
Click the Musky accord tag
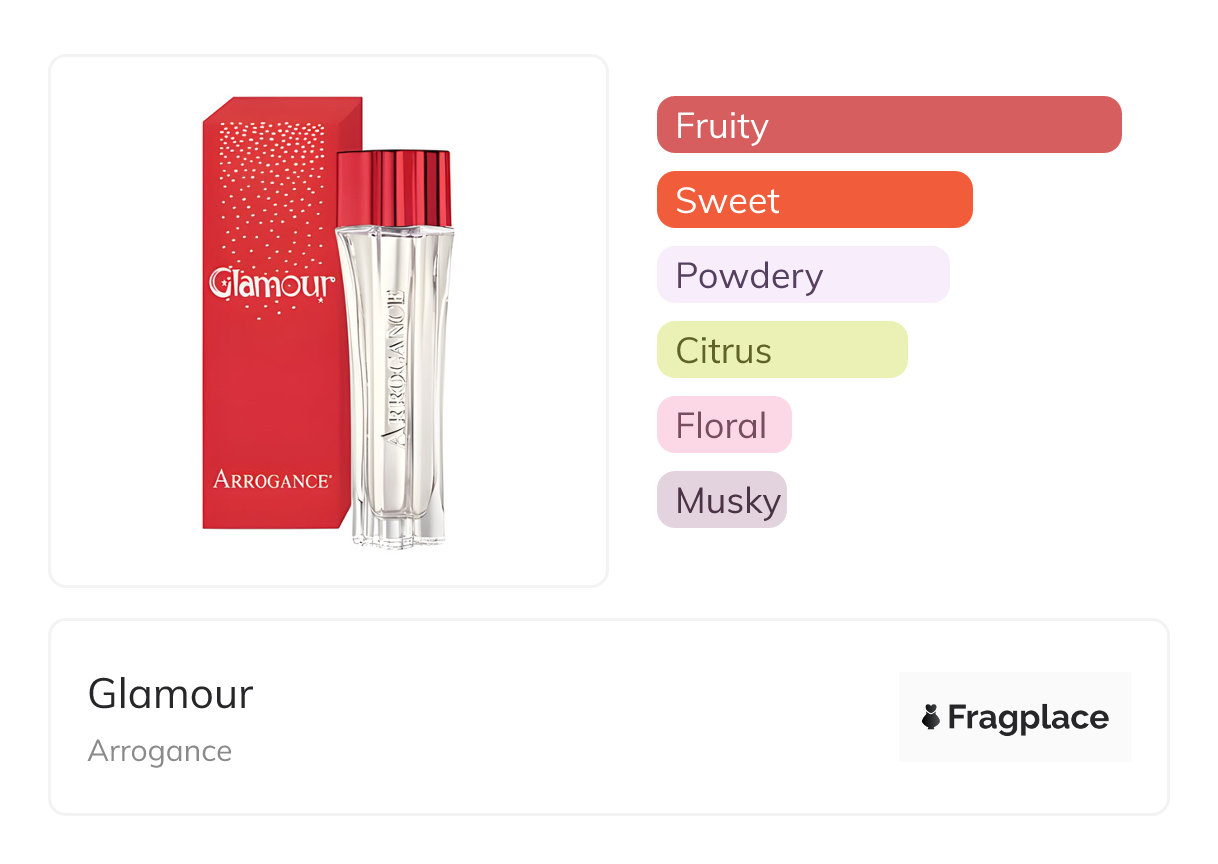click(721, 500)
